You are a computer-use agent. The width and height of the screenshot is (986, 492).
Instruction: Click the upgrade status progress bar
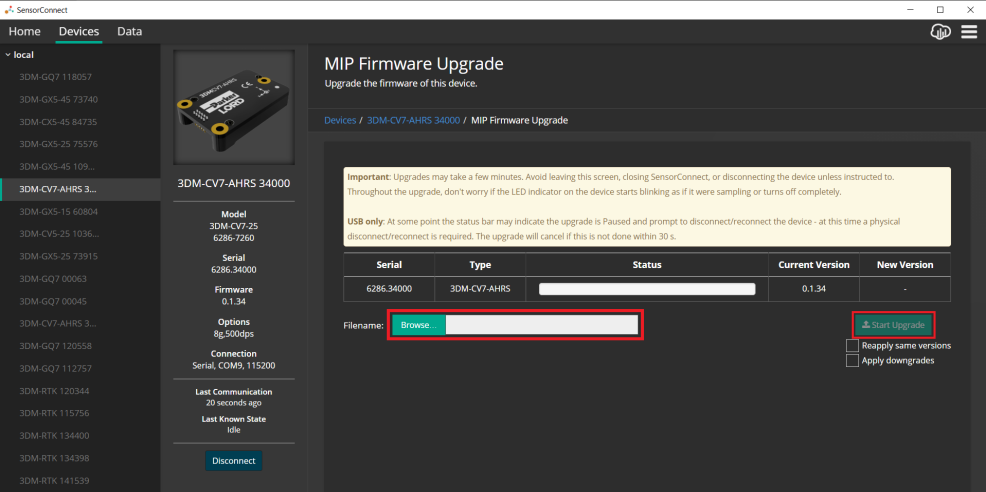coord(647,289)
